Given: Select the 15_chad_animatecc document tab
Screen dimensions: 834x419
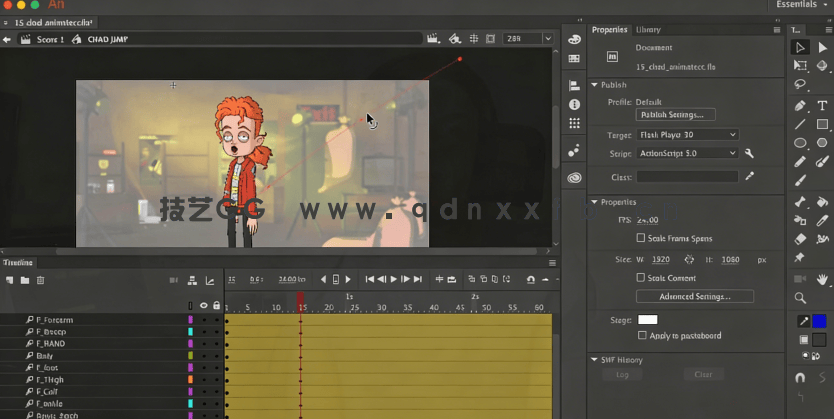Looking at the screenshot, I should pos(53,23).
